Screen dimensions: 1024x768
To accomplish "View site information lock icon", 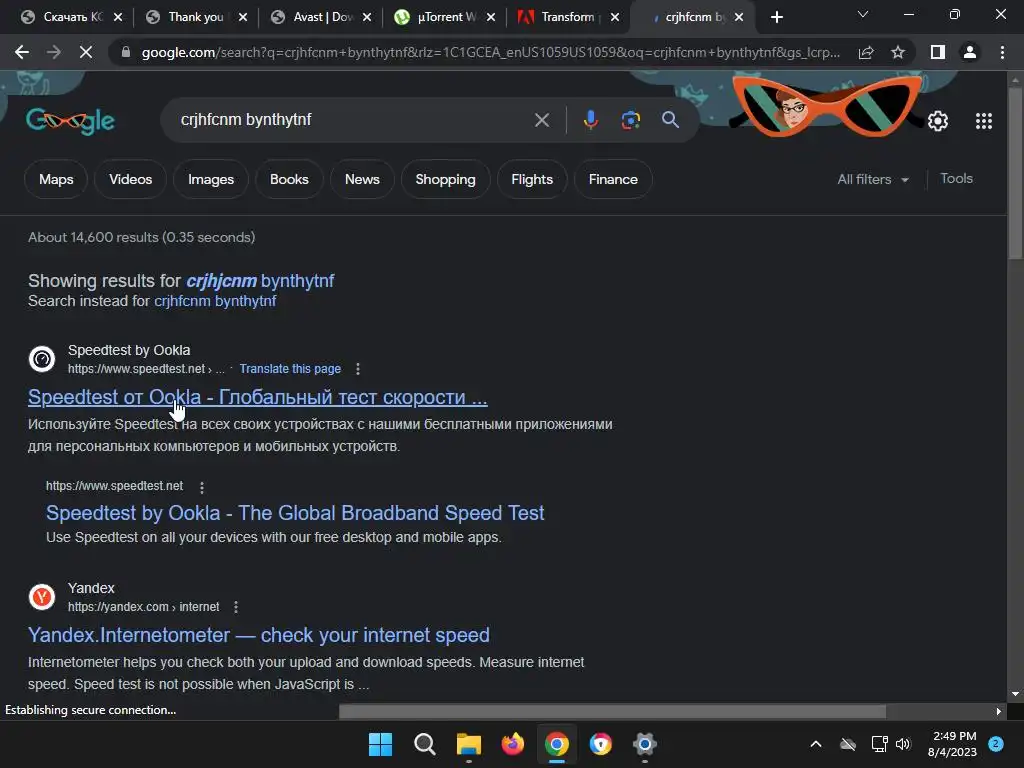I will pyautogui.click(x=126, y=52).
